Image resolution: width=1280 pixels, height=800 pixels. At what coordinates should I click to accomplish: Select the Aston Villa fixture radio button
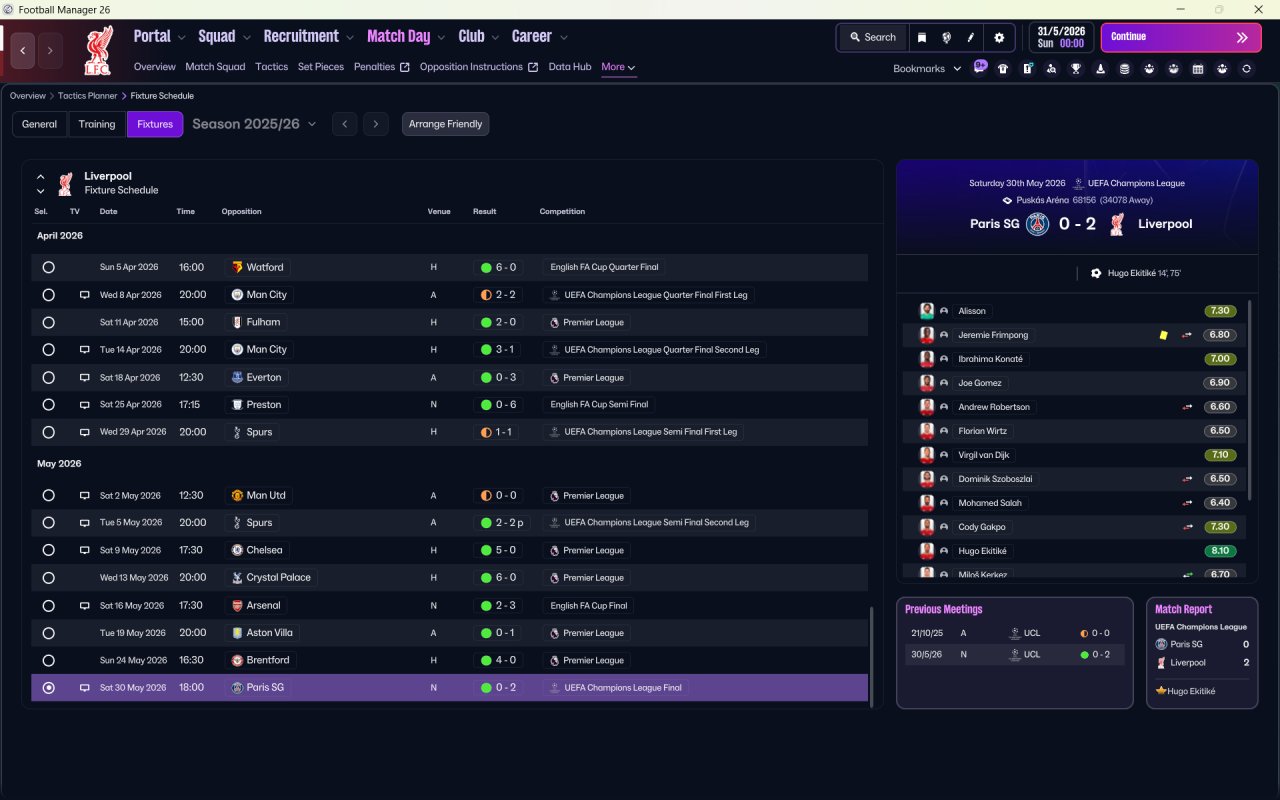(48, 633)
